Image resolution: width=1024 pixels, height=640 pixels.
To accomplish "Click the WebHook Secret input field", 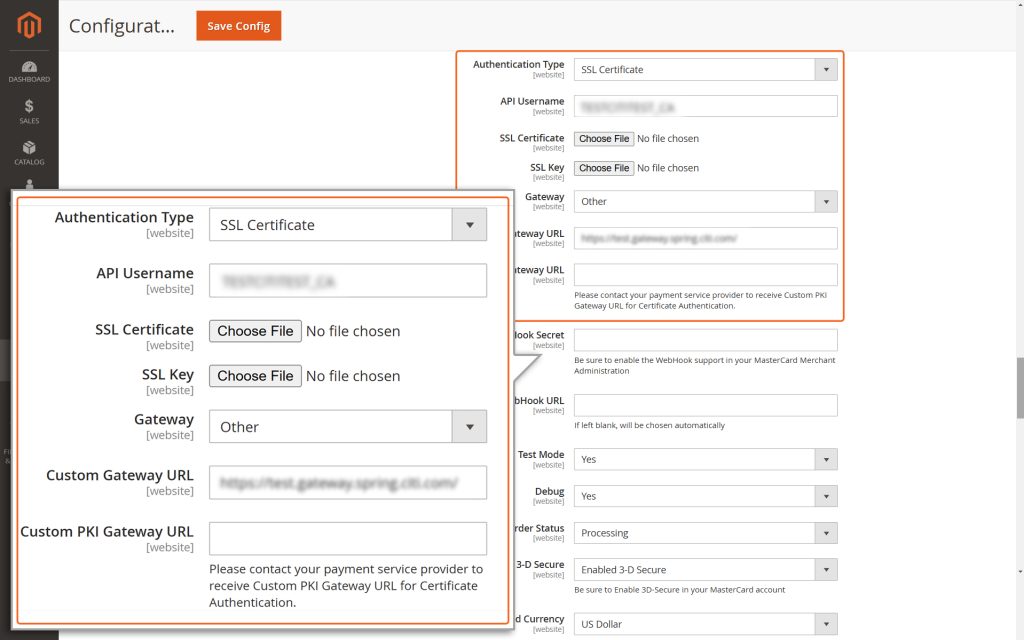I will point(705,340).
